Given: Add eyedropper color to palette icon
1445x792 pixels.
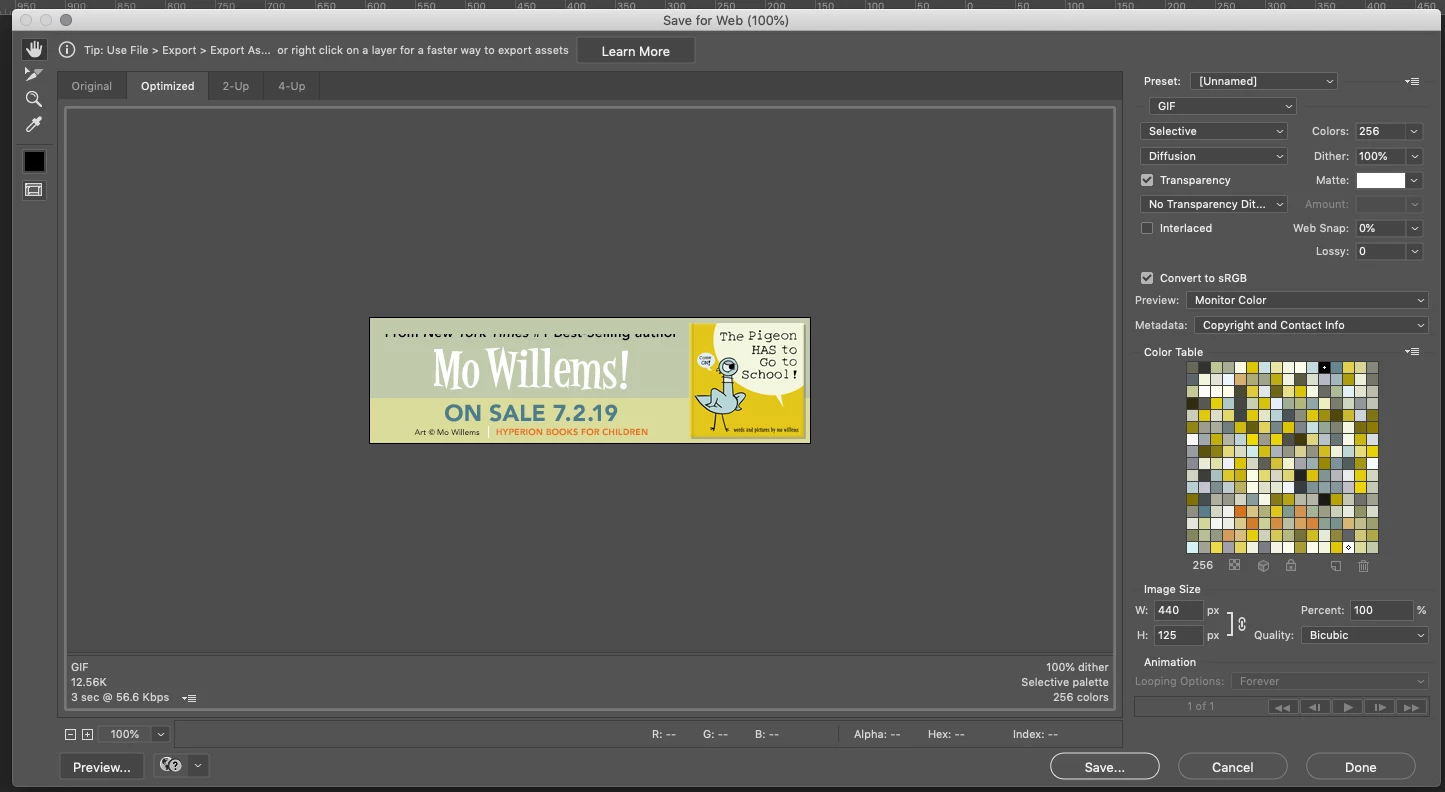Looking at the screenshot, I should pos(1335,566).
